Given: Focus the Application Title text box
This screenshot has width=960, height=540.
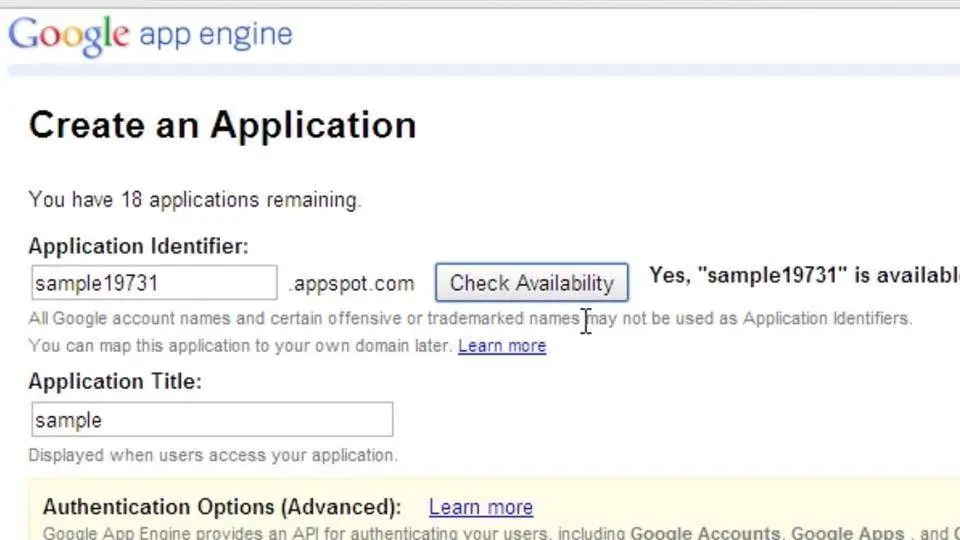Looking at the screenshot, I should coord(211,420).
